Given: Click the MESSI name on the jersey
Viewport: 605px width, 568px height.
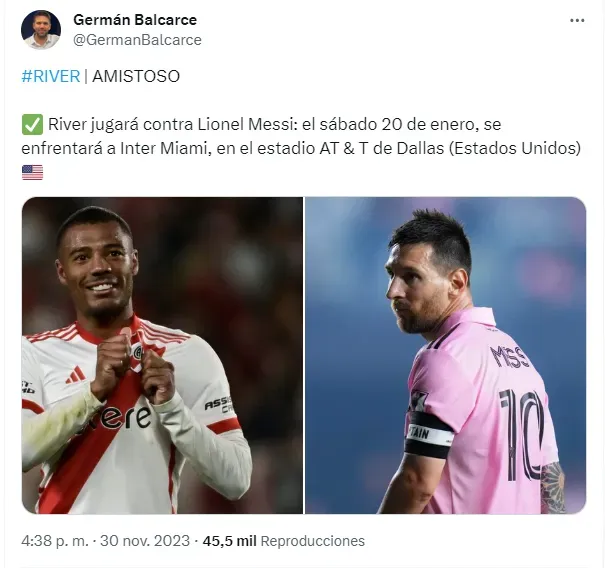Looking at the screenshot, I should 509,357.
